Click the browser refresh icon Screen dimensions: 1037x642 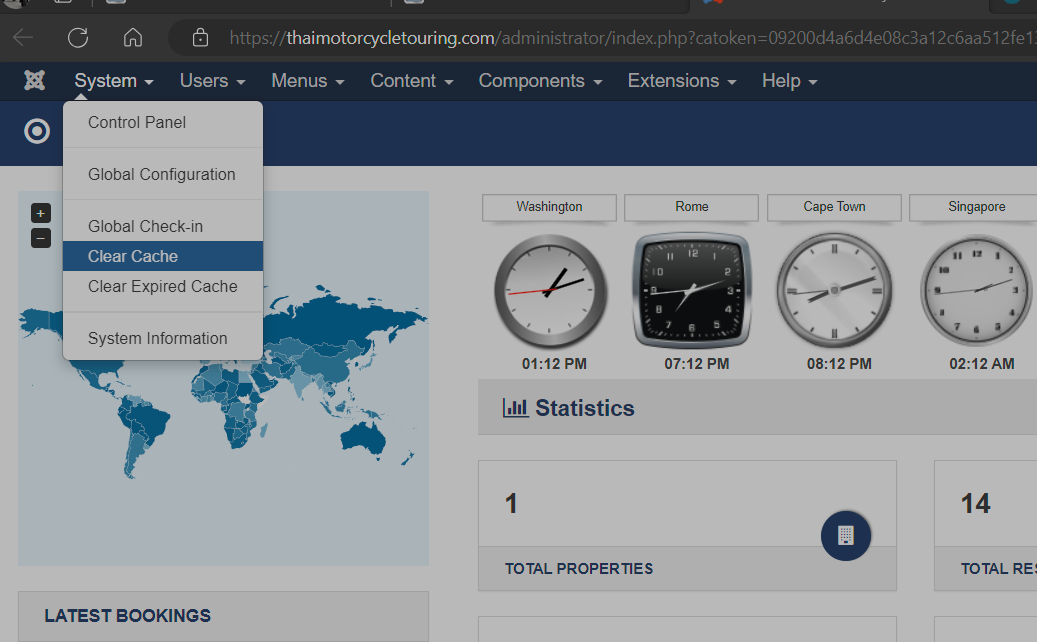[x=78, y=38]
